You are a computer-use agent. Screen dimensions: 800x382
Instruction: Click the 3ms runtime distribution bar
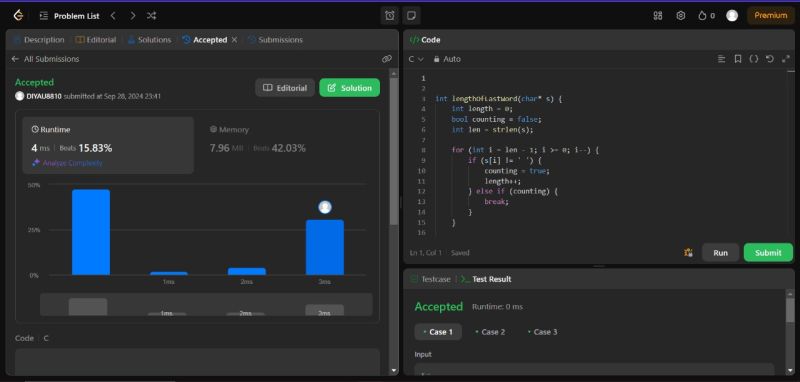click(x=324, y=247)
